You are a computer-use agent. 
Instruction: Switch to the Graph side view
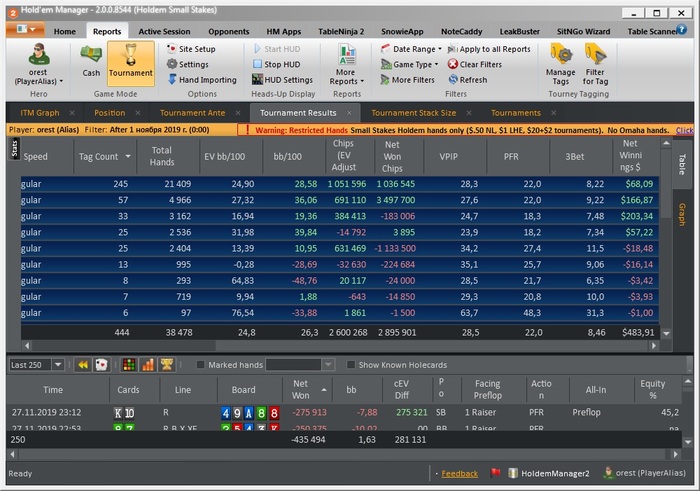click(682, 214)
